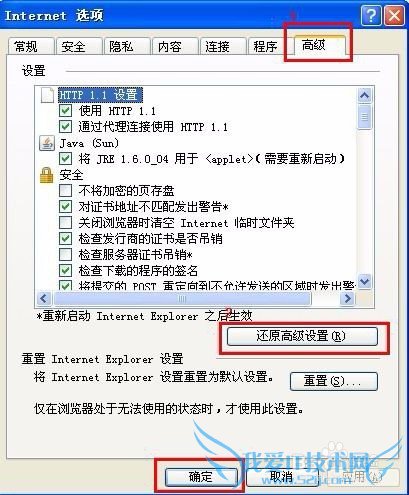Toggle 检查服务器证书吊销 checkbox

click(65, 255)
